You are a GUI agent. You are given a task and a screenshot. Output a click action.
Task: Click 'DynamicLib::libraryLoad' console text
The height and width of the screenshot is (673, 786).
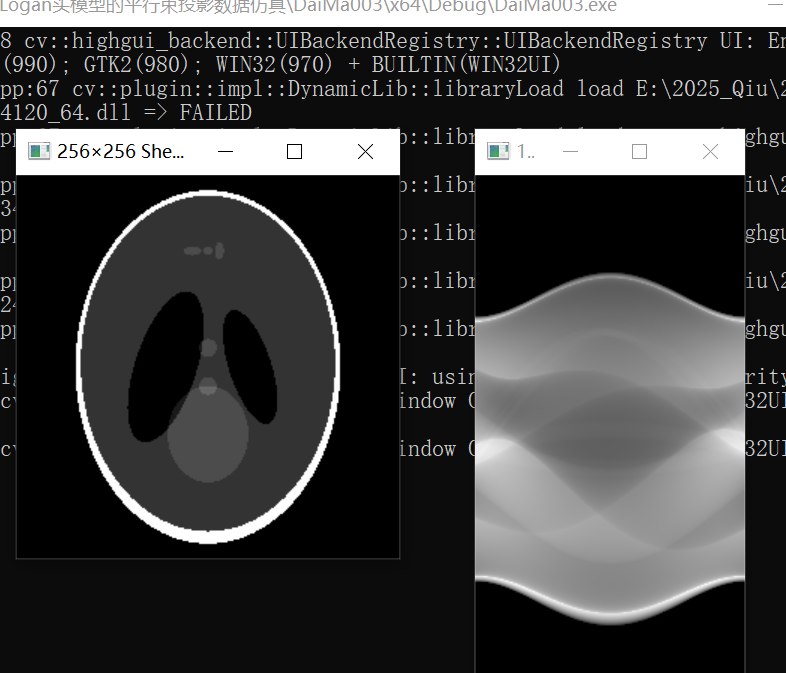coord(426,89)
